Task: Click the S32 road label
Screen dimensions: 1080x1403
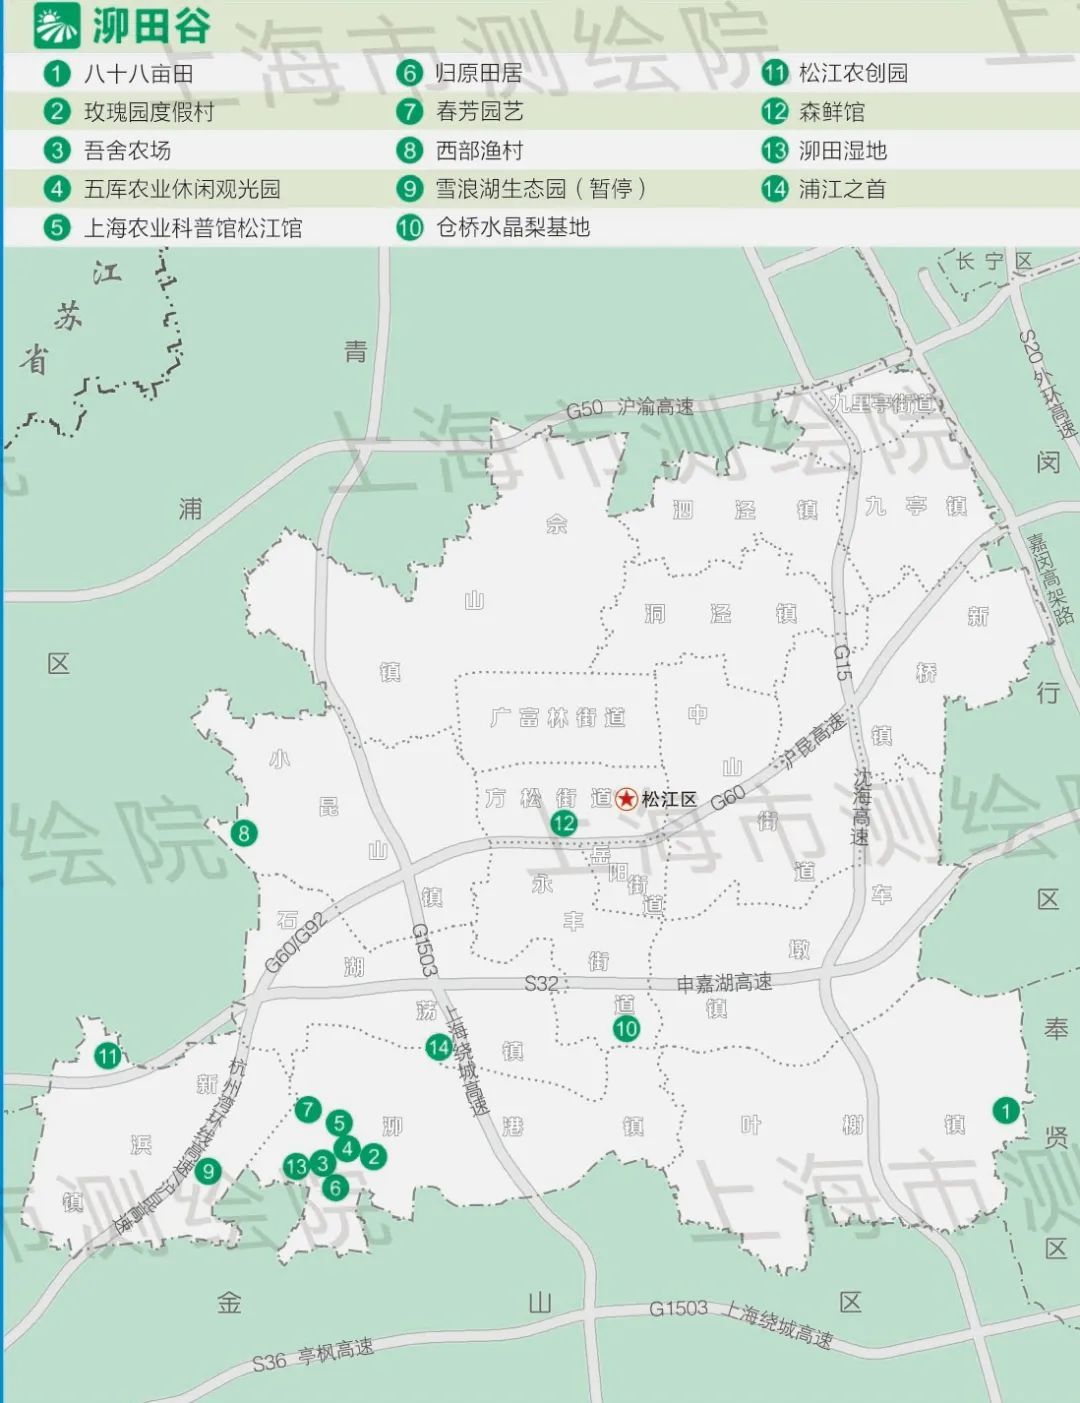Action: [x=541, y=984]
